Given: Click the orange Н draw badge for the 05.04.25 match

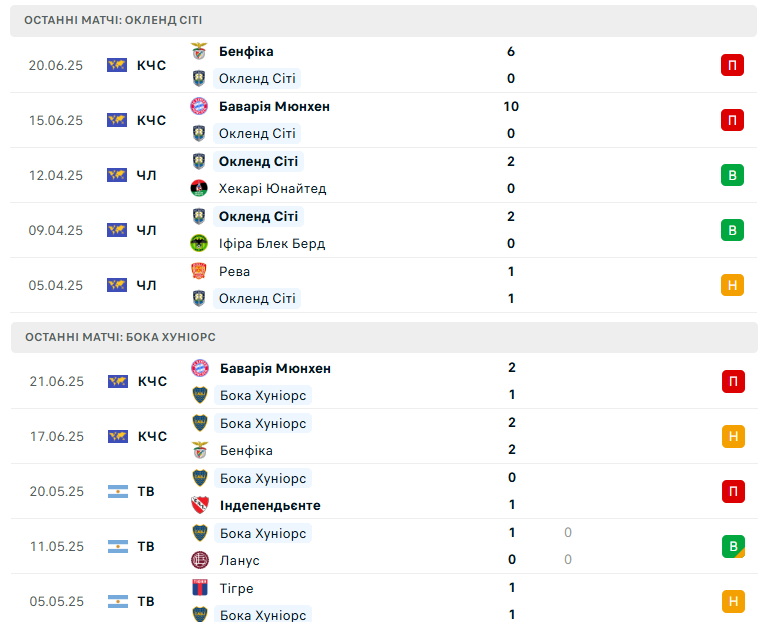Looking at the screenshot, I should click(x=732, y=285).
